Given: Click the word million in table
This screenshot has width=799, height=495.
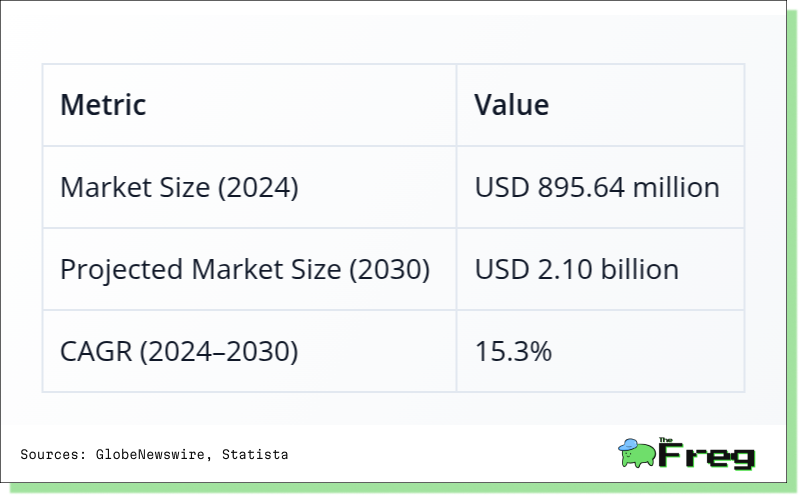Looking at the screenshot, I should click(676, 187).
